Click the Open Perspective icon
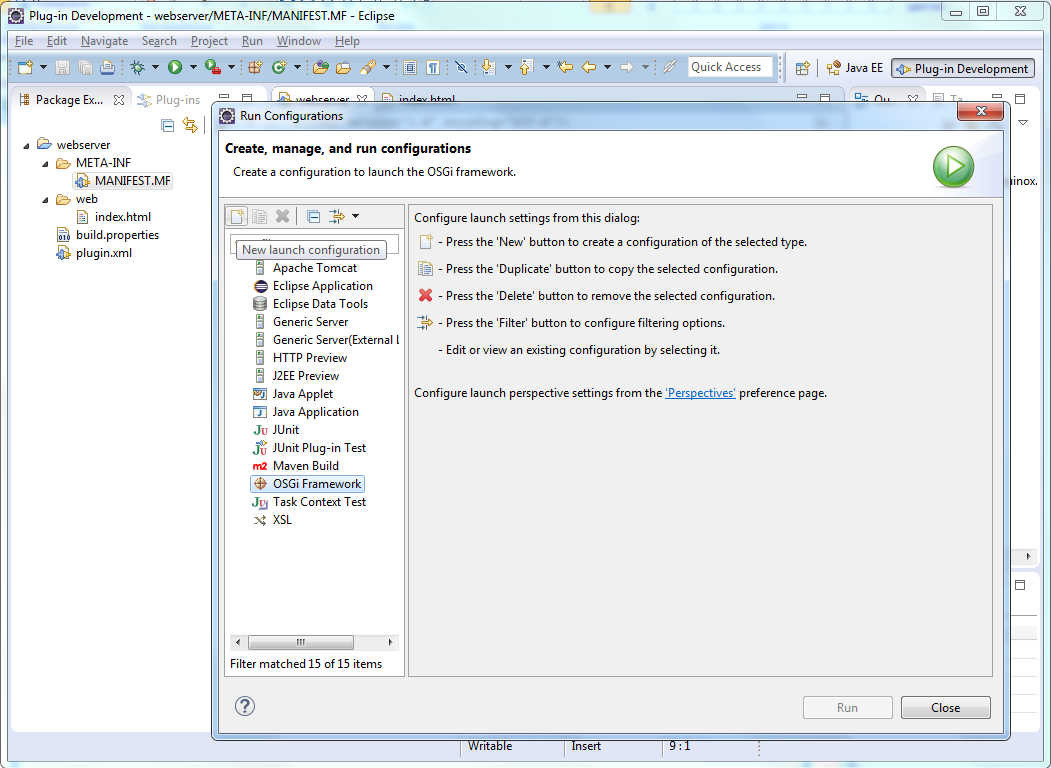The image size is (1051, 768). (x=802, y=68)
